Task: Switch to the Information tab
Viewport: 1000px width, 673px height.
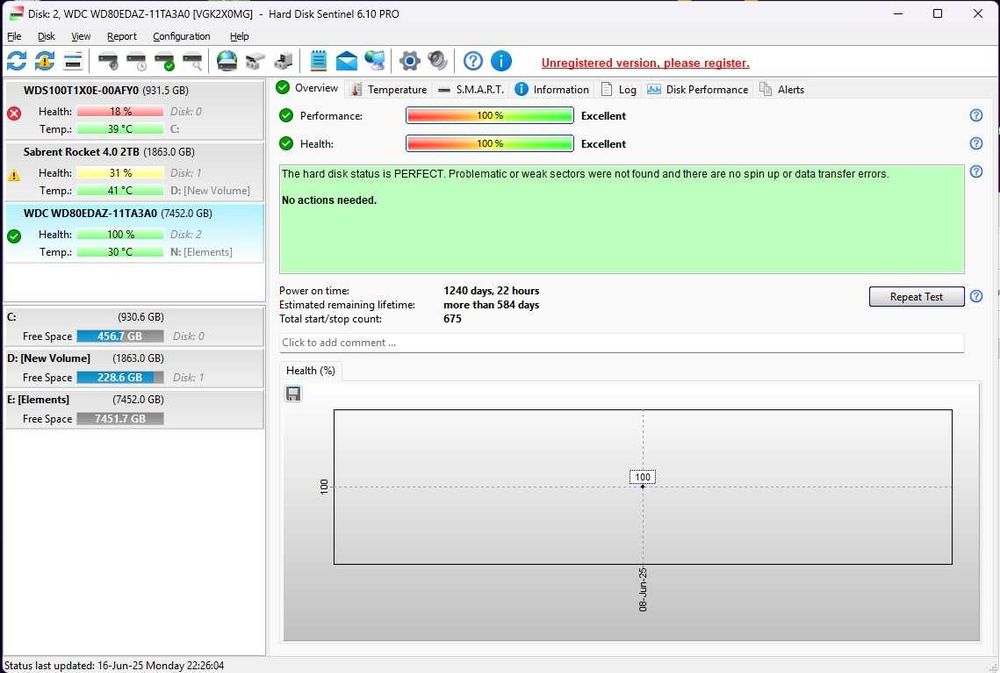Action: pos(552,89)
